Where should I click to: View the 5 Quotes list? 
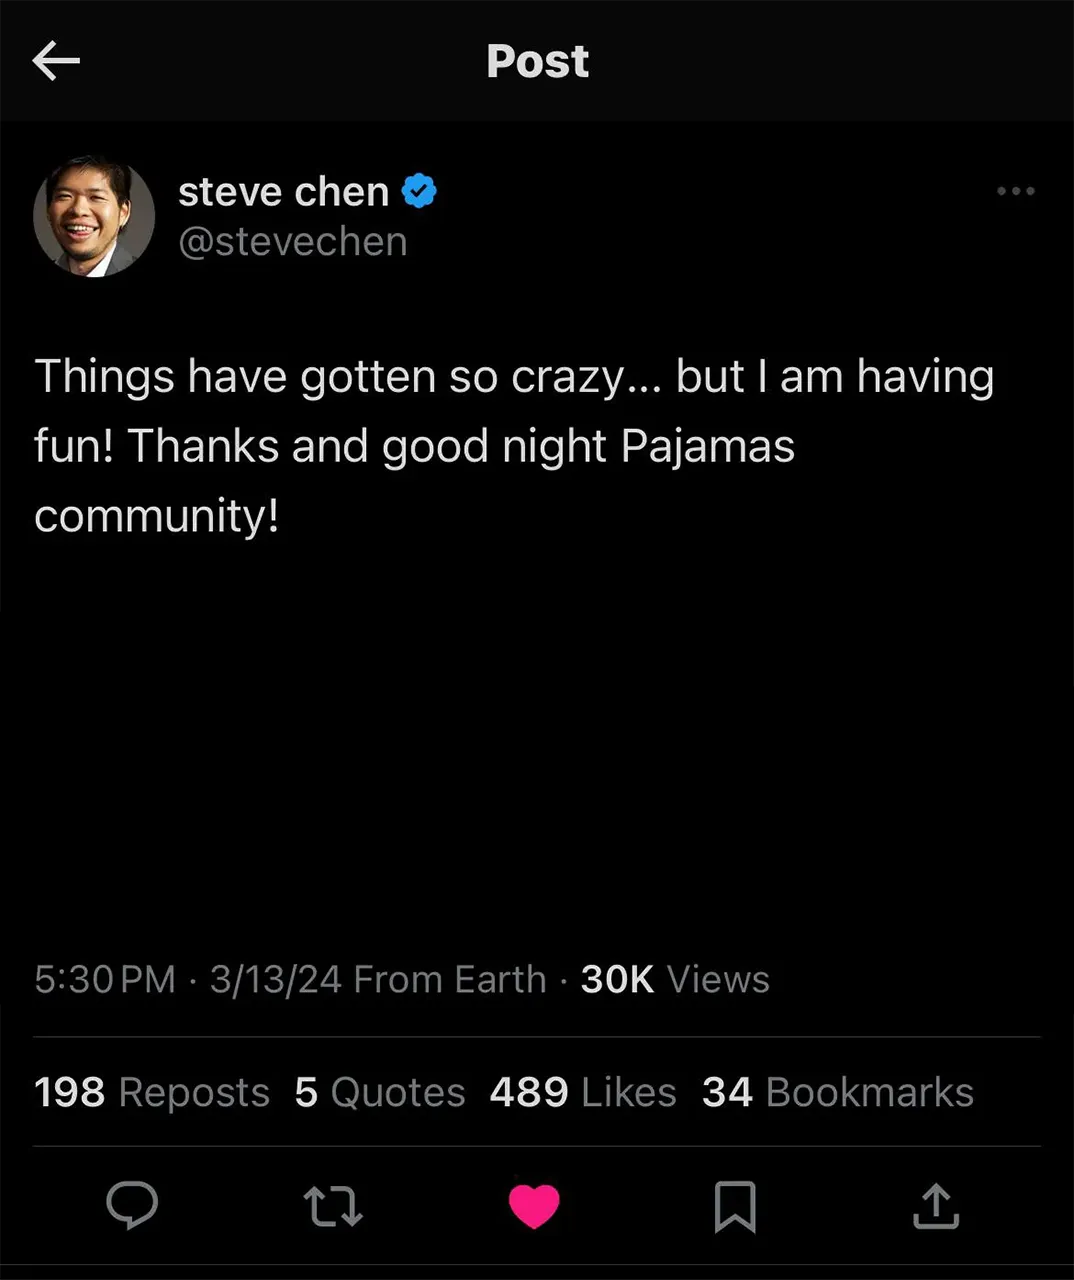(x=380, y=1092)
